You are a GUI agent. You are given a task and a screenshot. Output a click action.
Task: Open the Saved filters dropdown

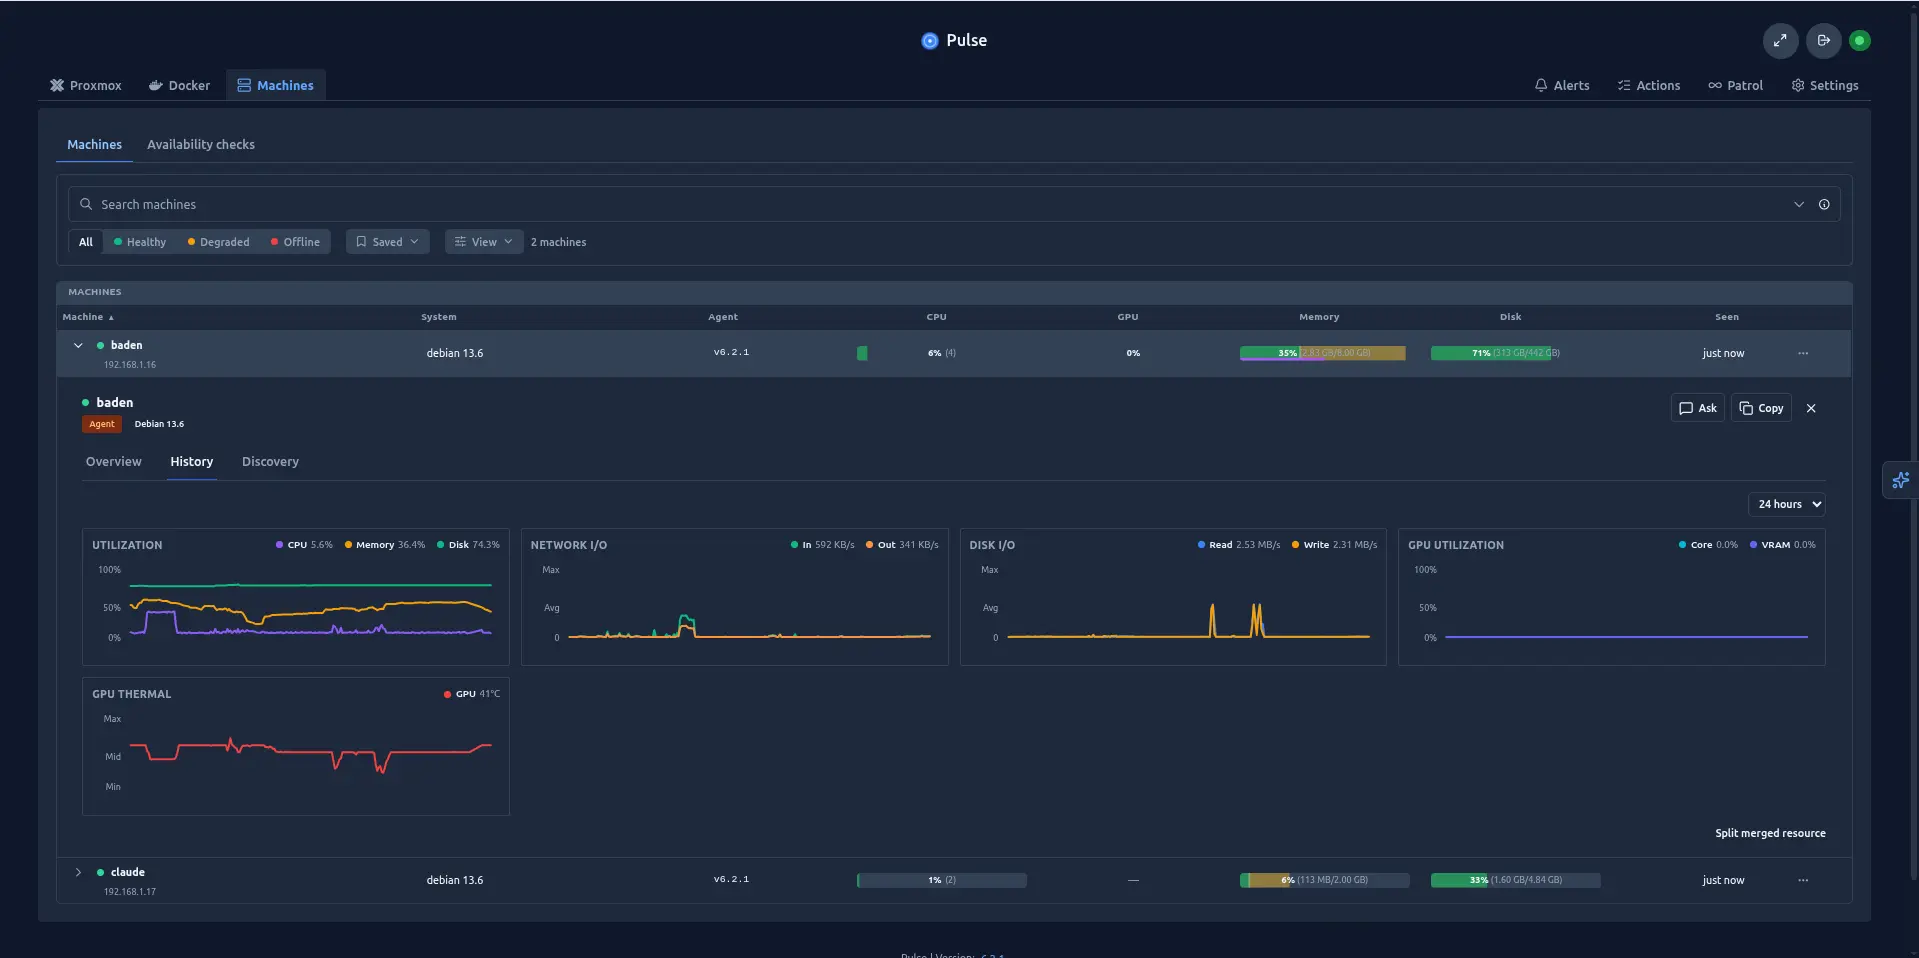[388, 242]
